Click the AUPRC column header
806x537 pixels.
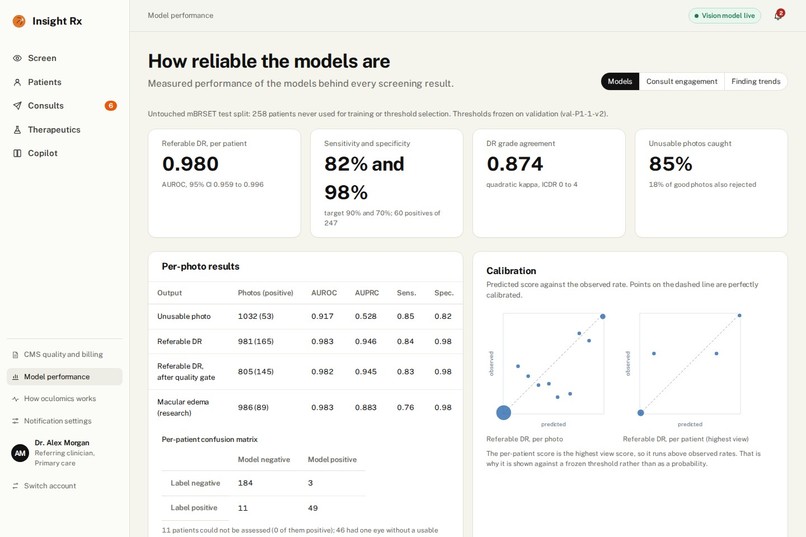tap(367, 293)
